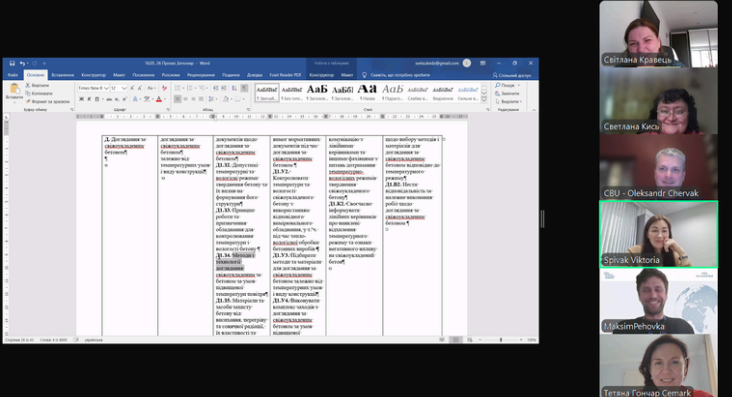Open Replace (Замінити) in Editing group
The width and height of the screenshot is (732, 397).
pos(507,93)
